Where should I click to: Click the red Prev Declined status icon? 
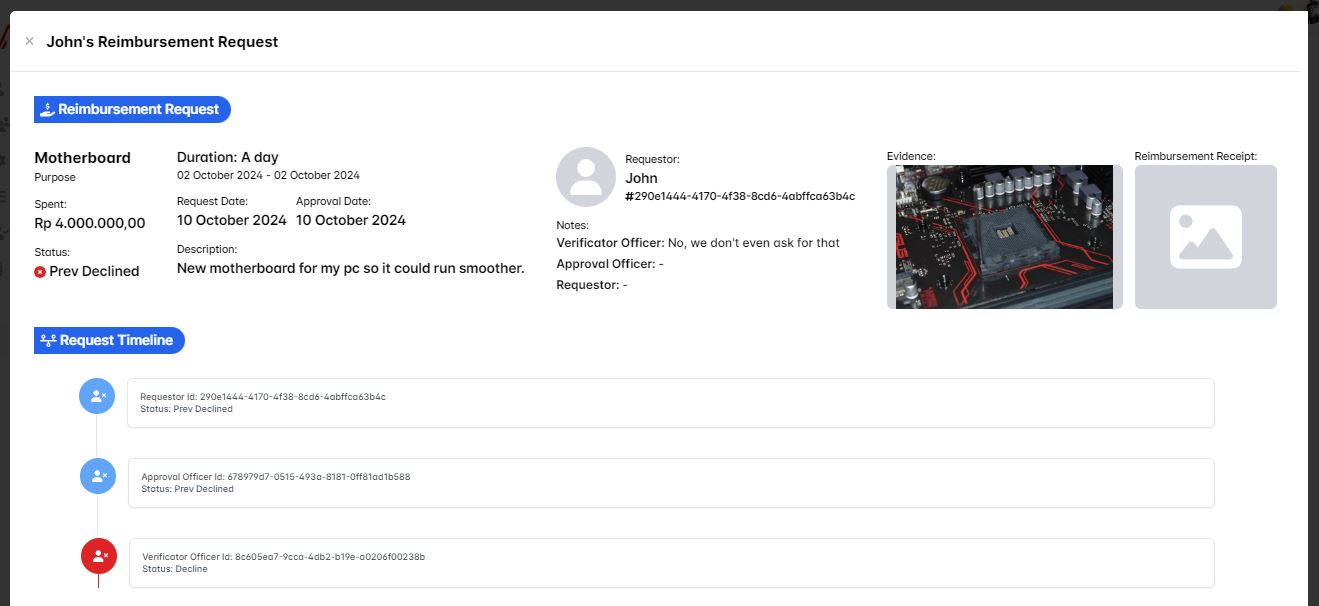[x=40, y=272]
